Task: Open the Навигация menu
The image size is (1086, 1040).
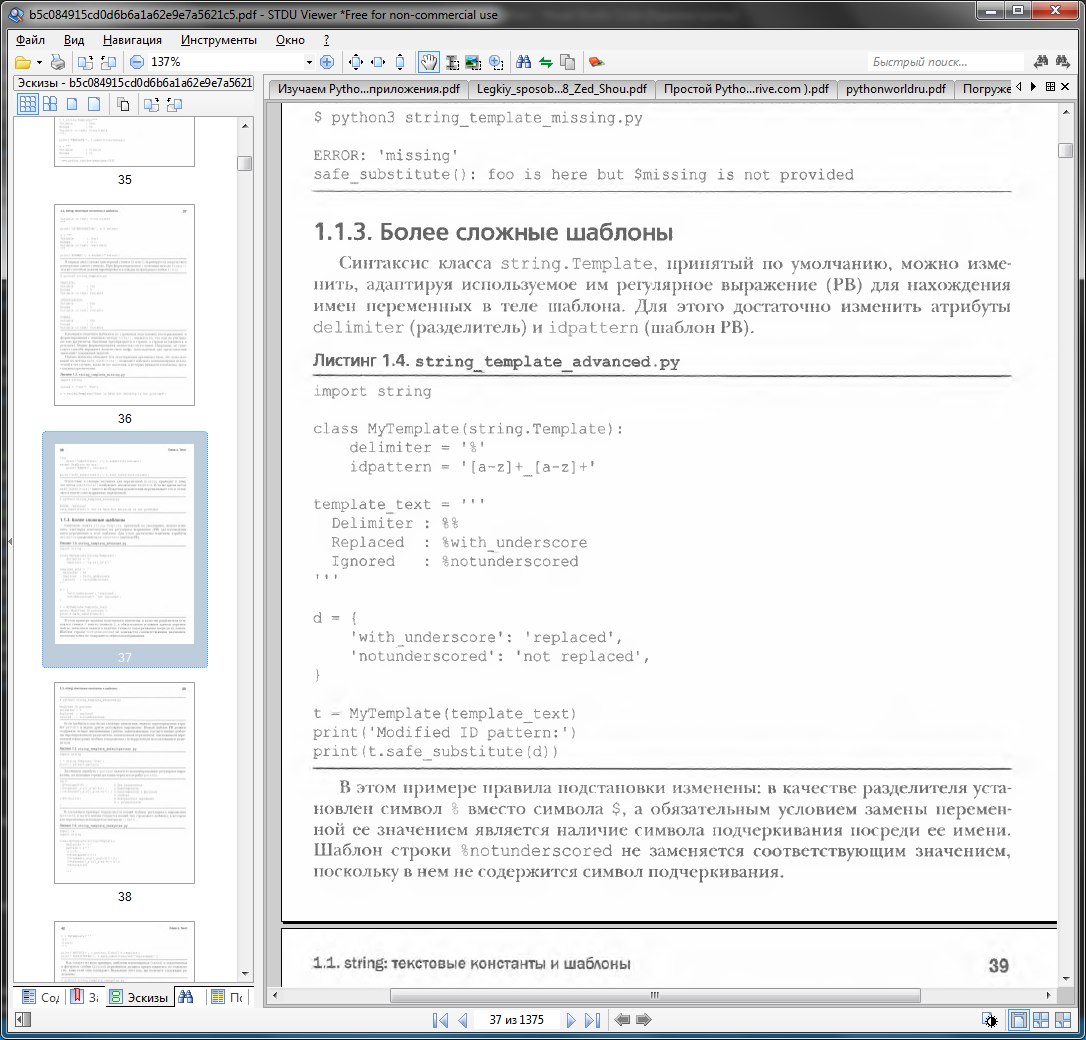Action: [132, 40]
